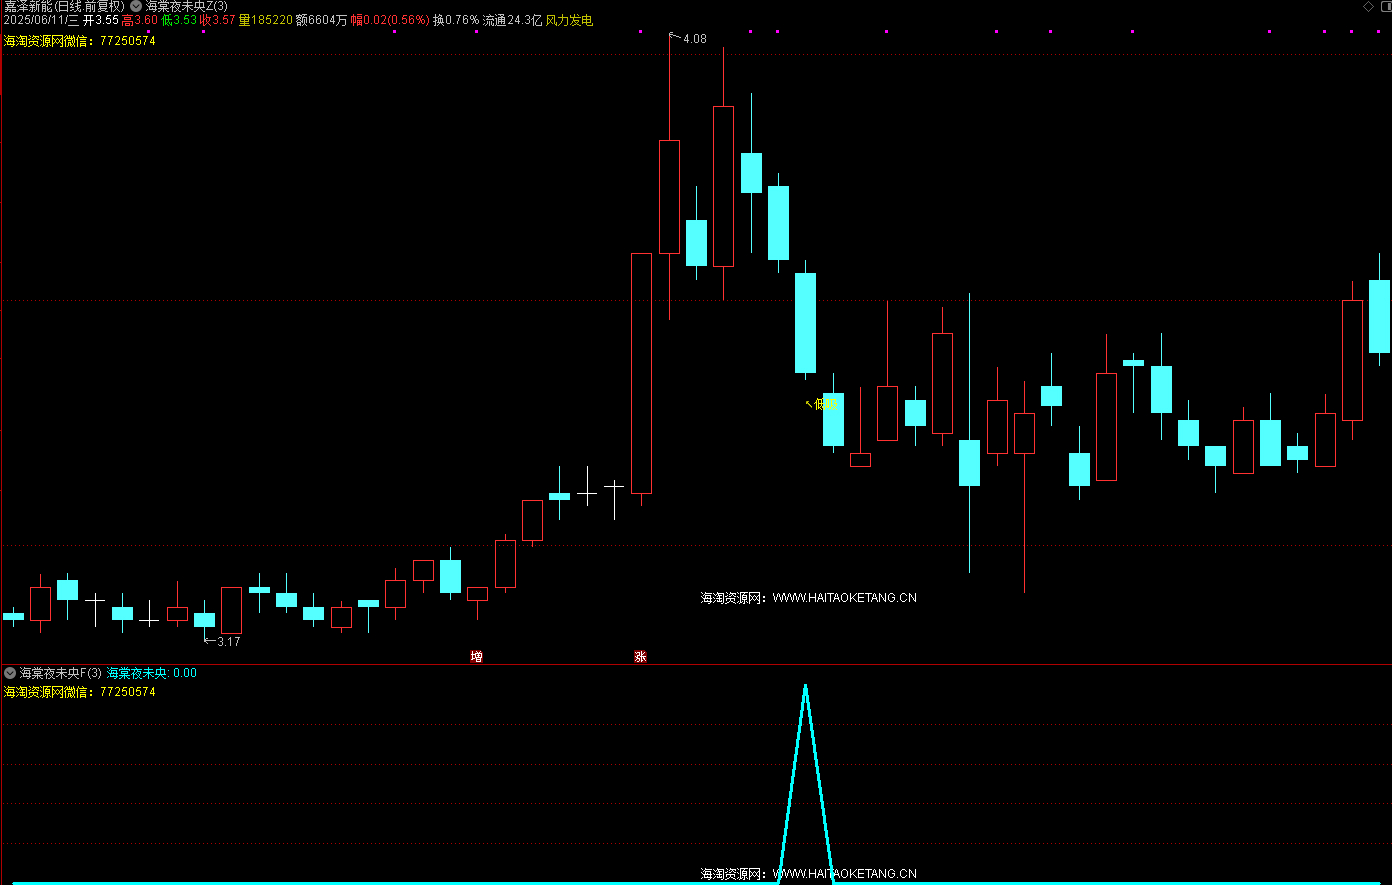Image resolution: width=1392 pixels, height=885 pixels.
Task: Click the 增 event marker below the chart
Action: 477,657
